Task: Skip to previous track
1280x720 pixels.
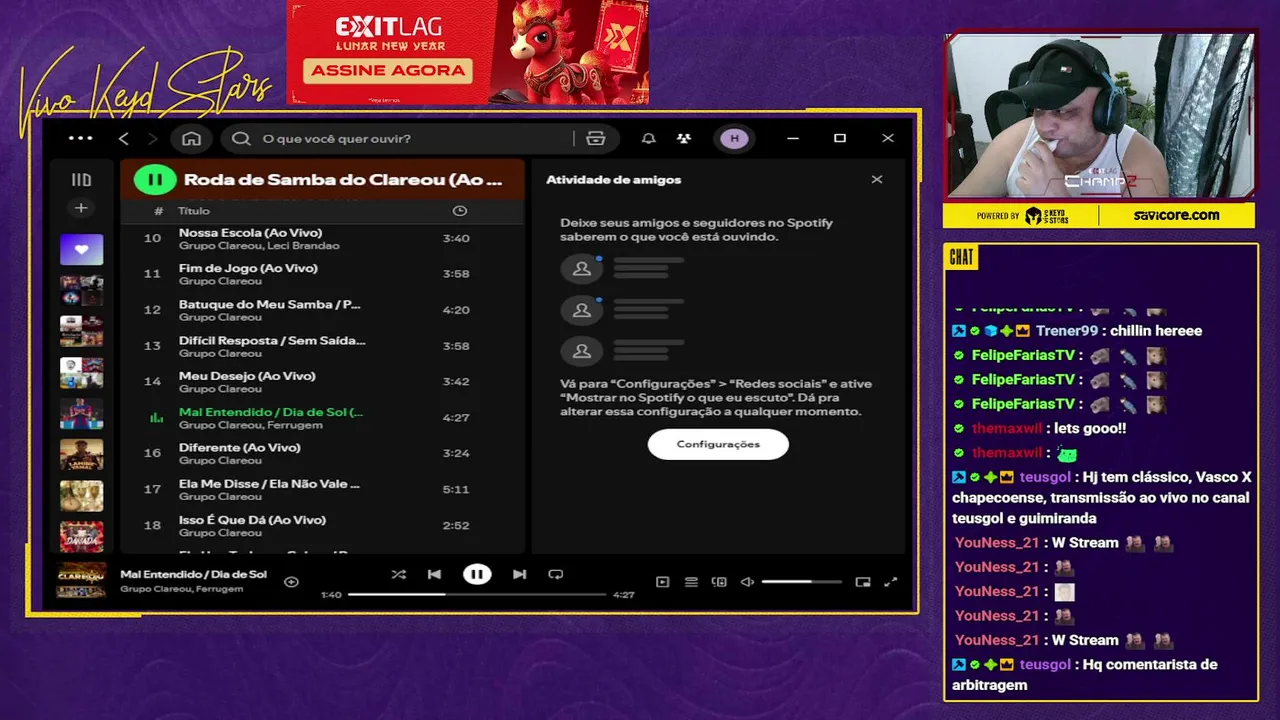Action: [x=434, y=574]
